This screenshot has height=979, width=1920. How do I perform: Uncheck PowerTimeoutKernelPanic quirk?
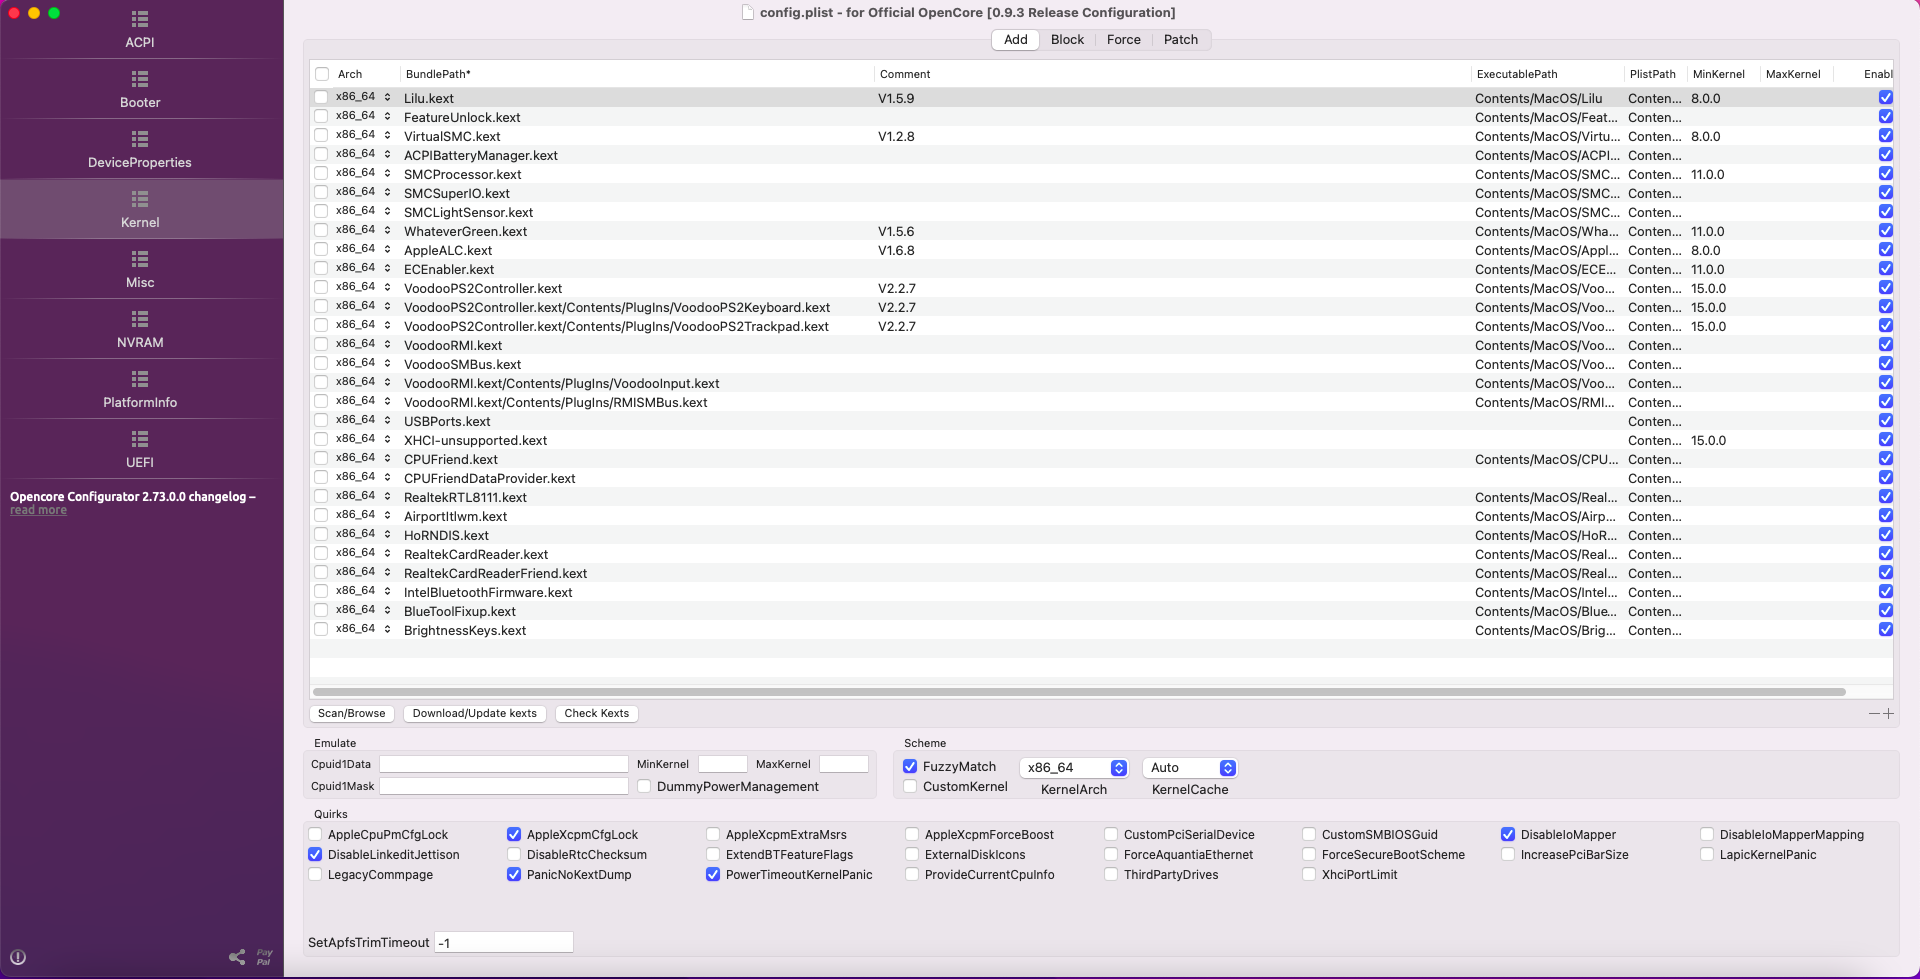713,874
